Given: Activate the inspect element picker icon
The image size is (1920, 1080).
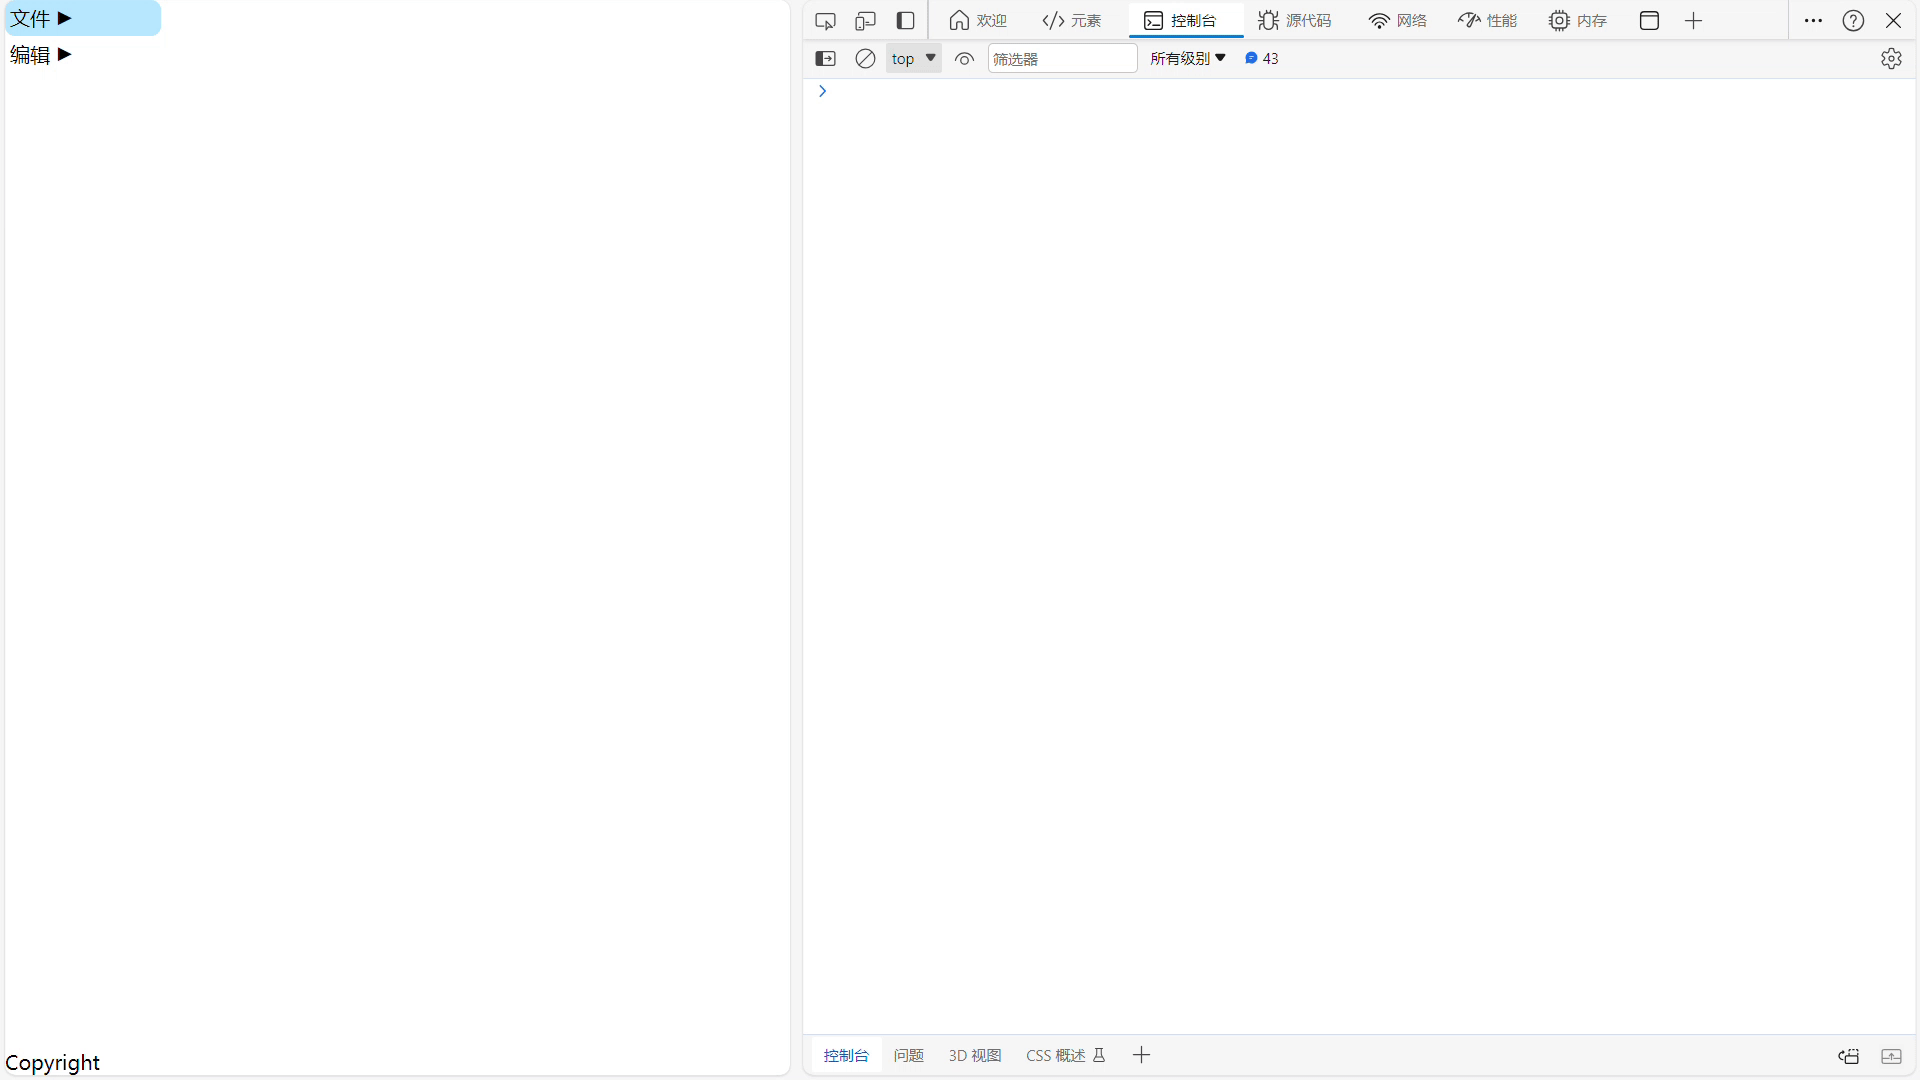Looking at the screenshot, I should pyautogui.click(x=825, y=21).
